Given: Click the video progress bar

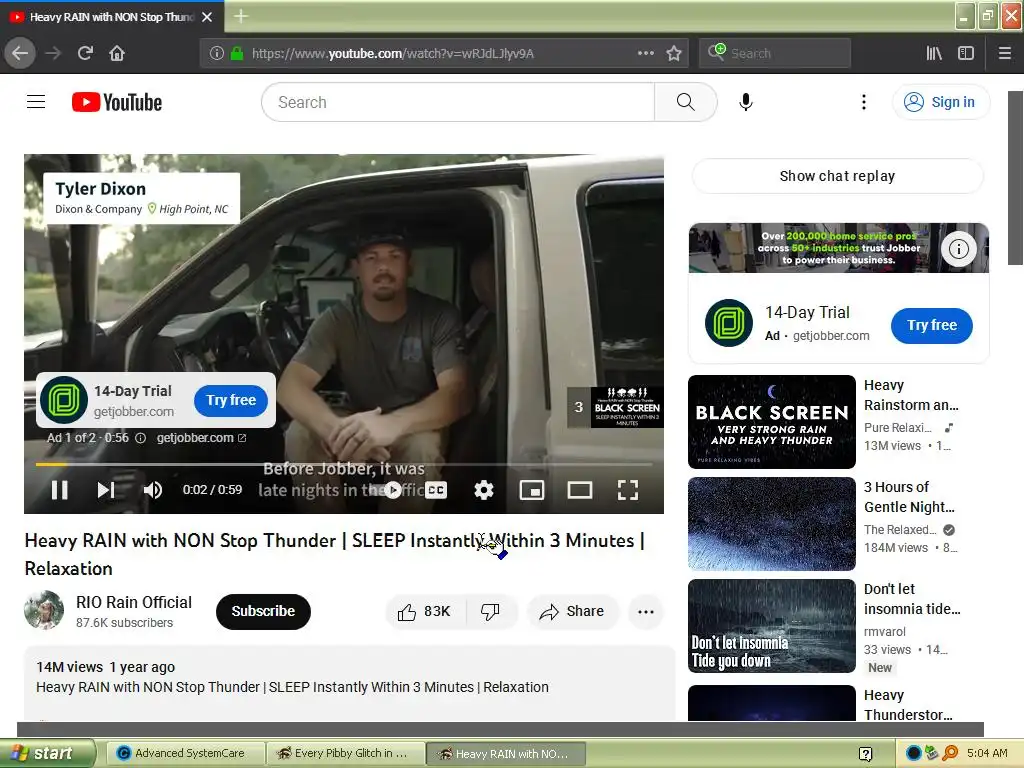Looking at the screenshot, I should click(x=344, y=464).
